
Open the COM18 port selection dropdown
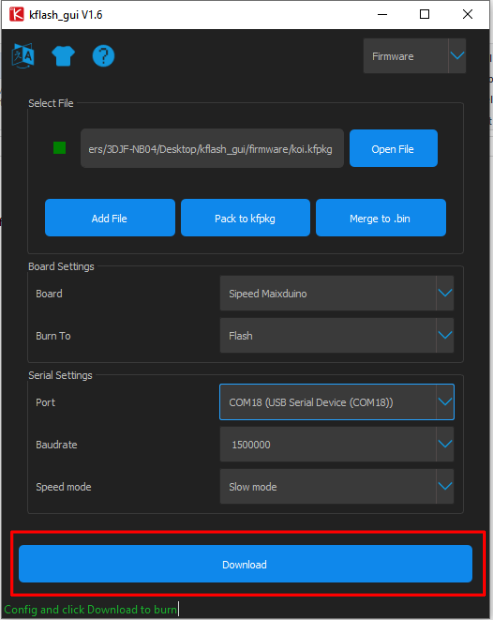337,402
